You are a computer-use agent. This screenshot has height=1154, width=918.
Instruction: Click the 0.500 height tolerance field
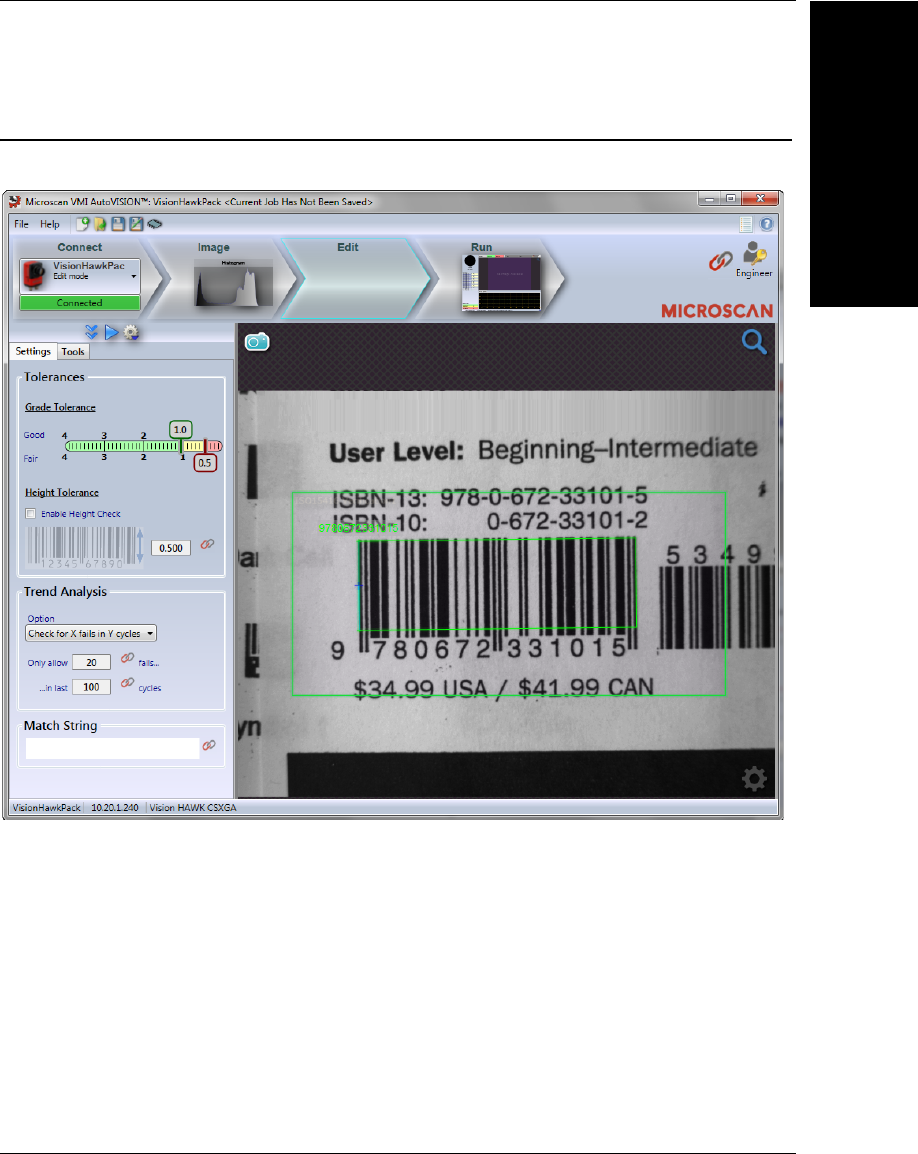pos(171,548)
